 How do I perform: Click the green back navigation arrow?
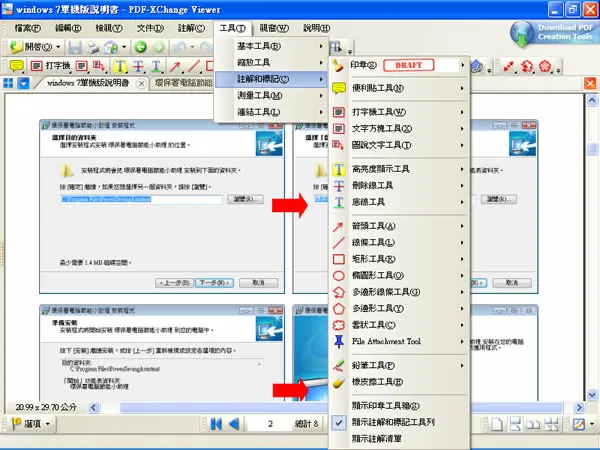[x=140, y=47]
